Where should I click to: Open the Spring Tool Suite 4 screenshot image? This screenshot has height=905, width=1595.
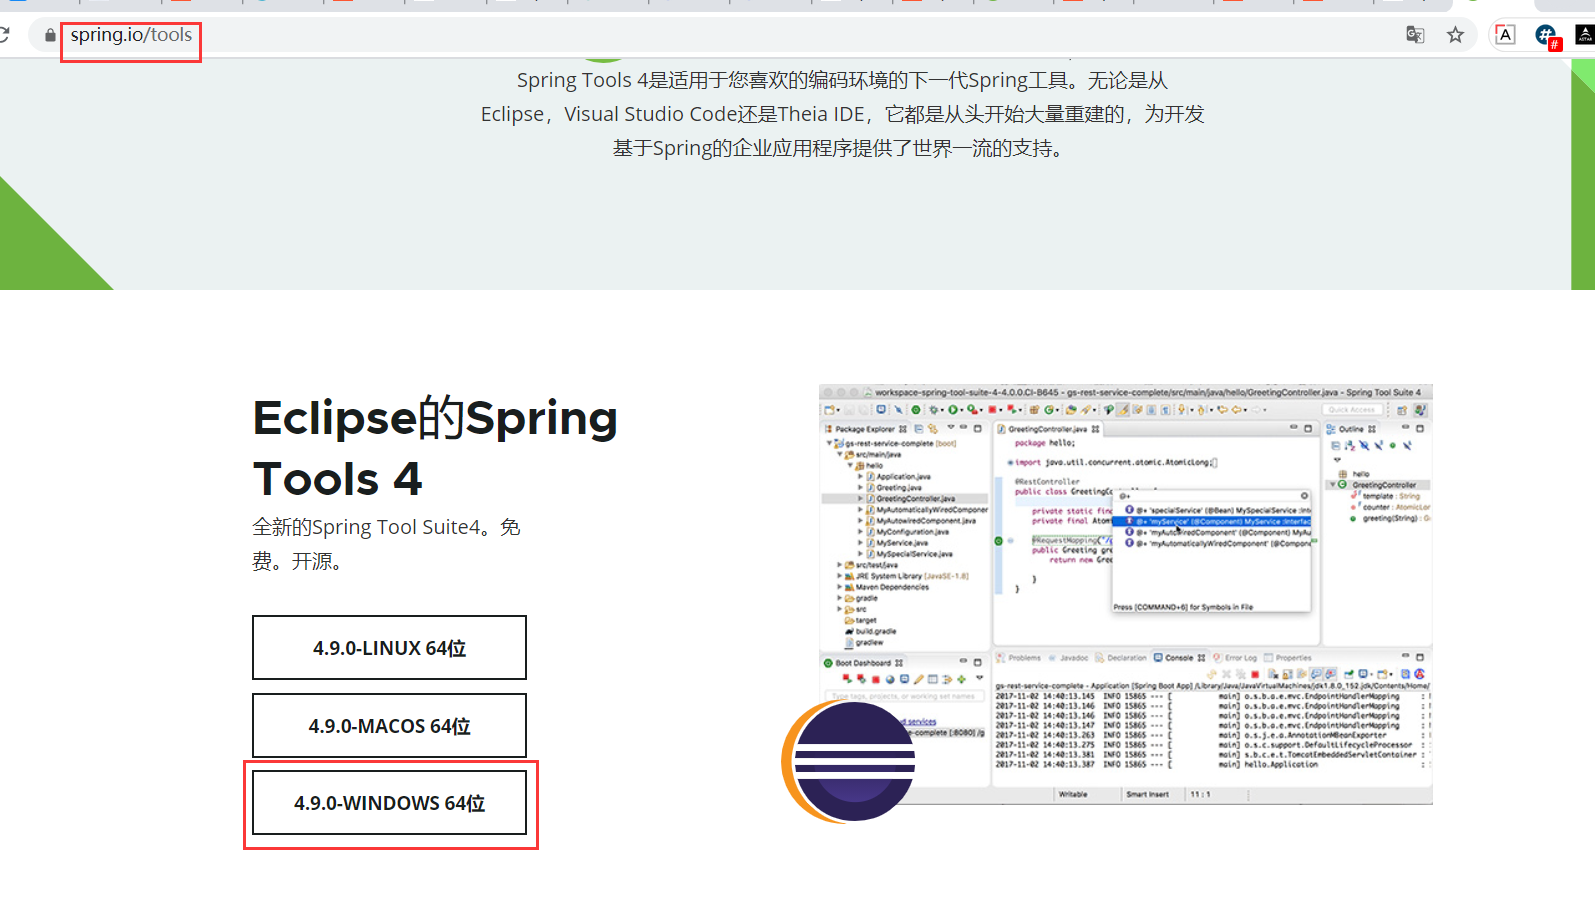[x=1125, y=594]
